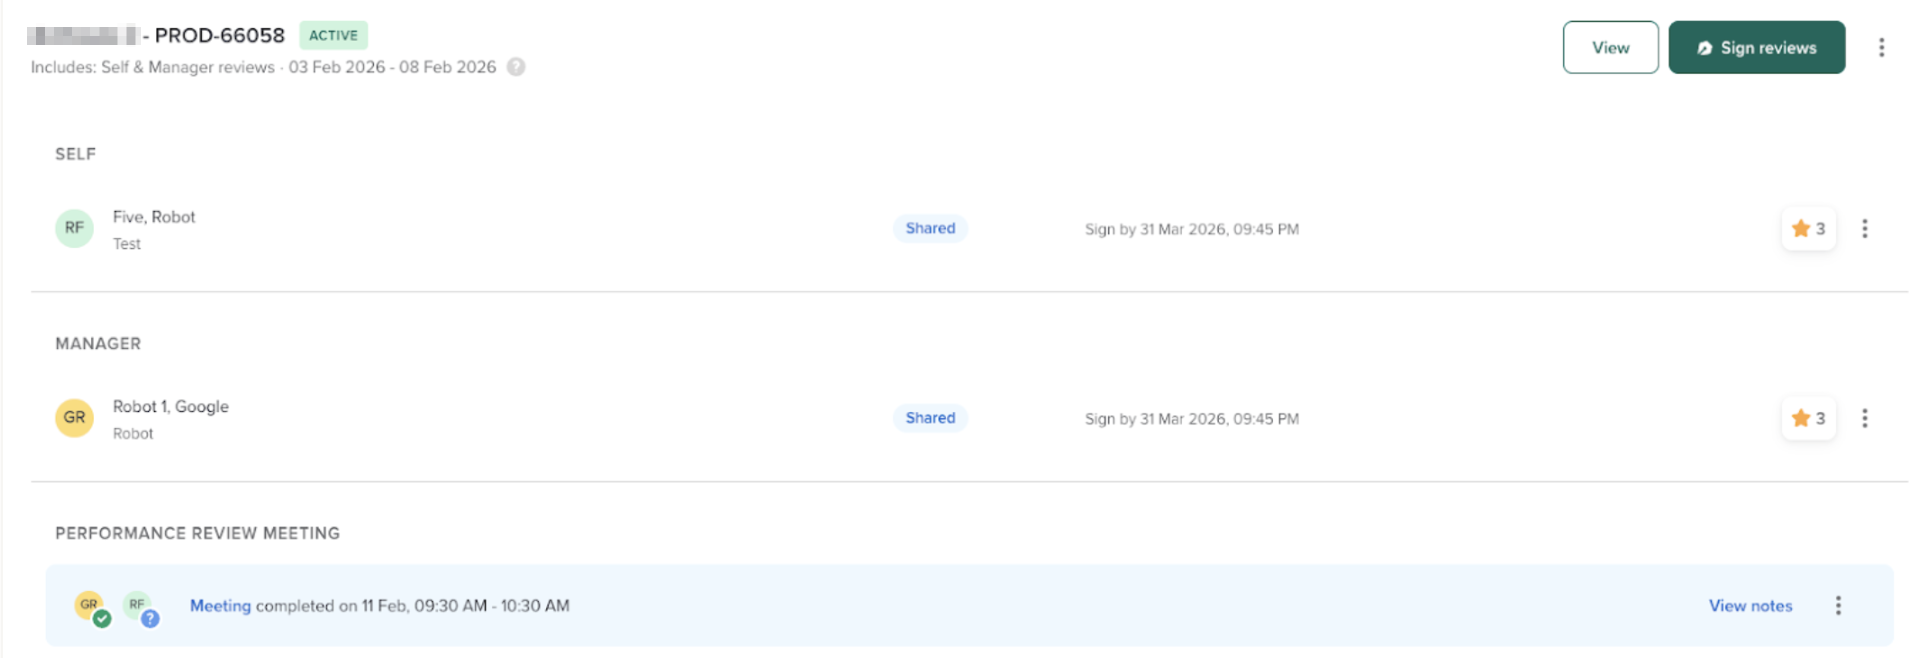Click the GR avatar in the Manager section

(74, 418)
